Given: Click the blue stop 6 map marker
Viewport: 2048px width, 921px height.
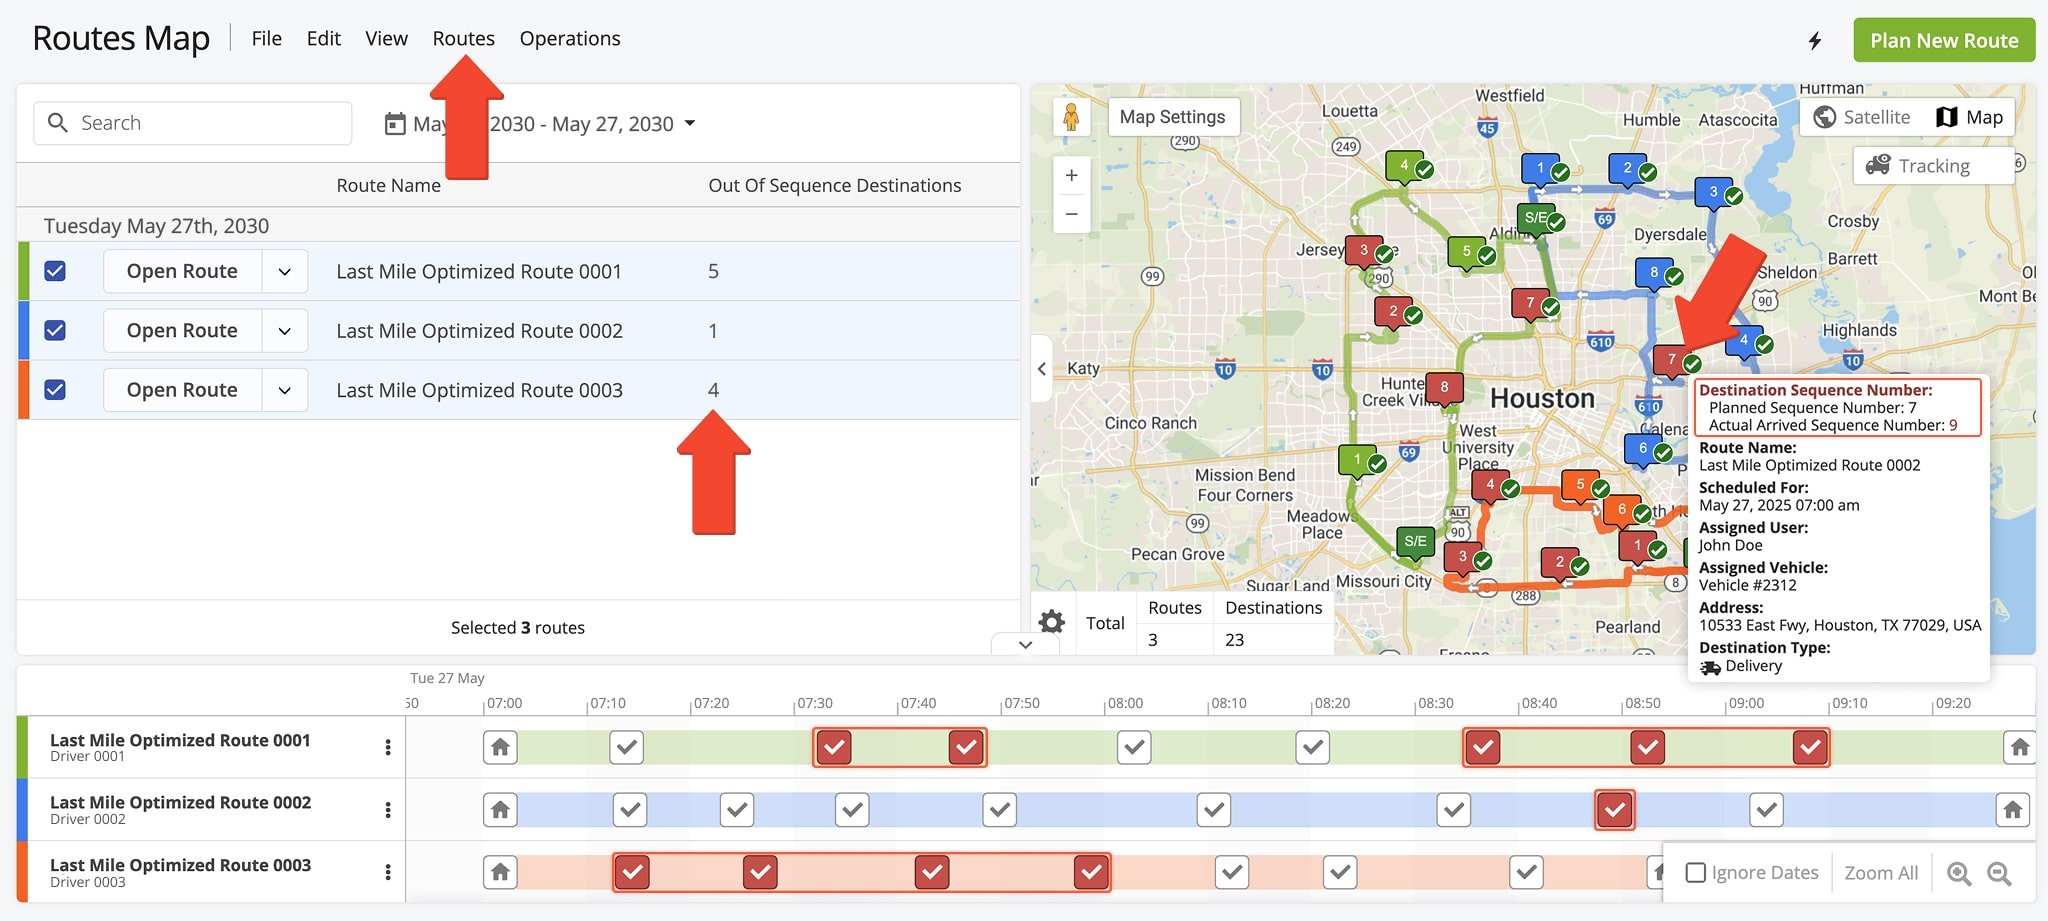Looking at the screenshot, I should [1643, 450].
